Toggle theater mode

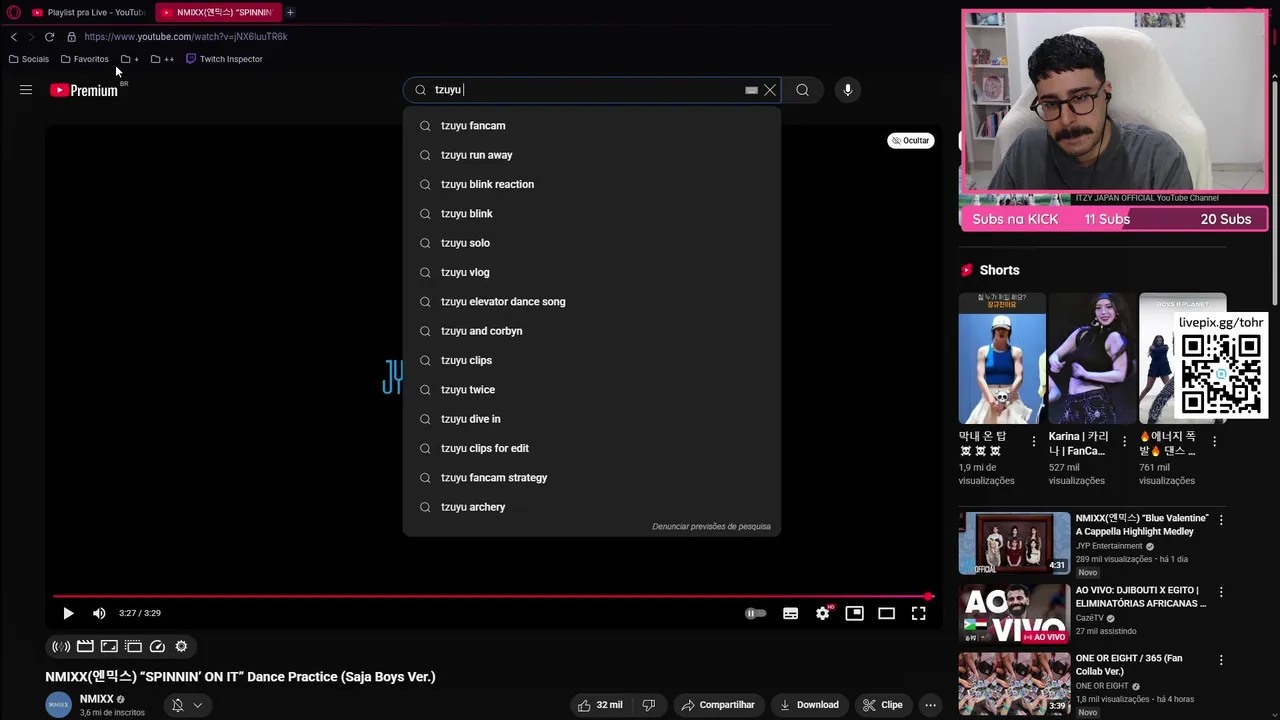pyautogui.click(x=886, y=613)
